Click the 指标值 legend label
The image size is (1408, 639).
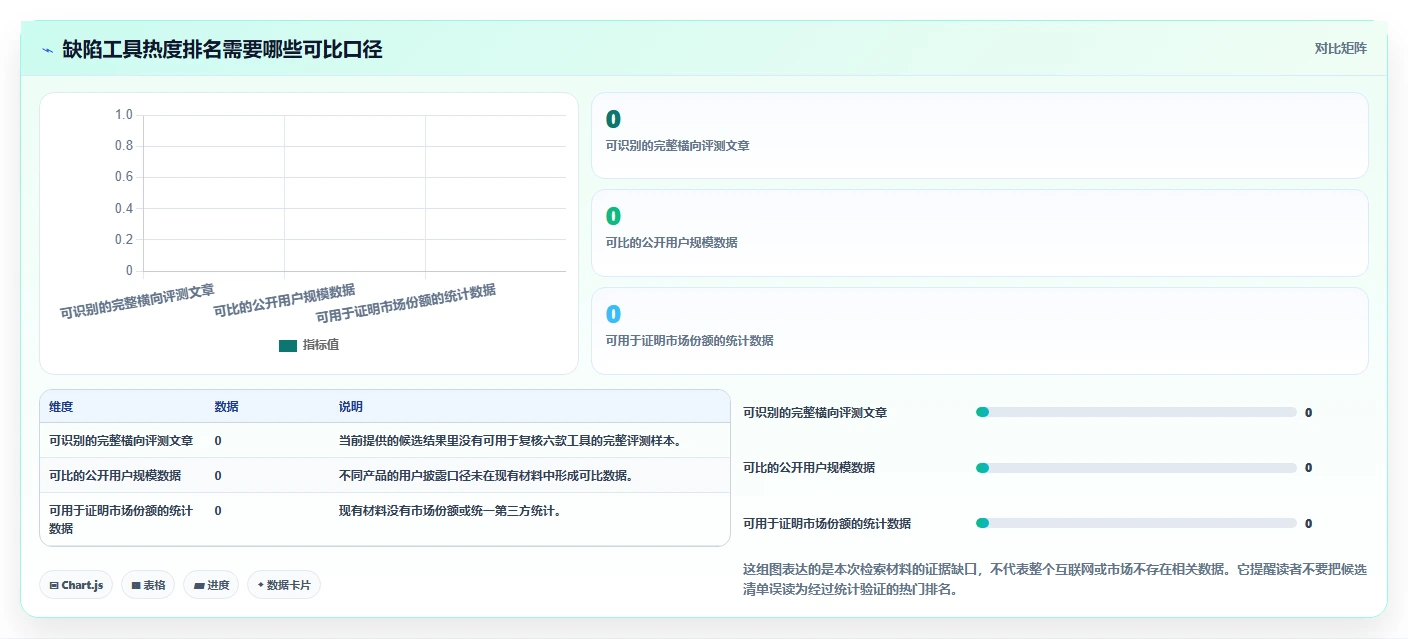pyautogui.click(x=321, y=345)
